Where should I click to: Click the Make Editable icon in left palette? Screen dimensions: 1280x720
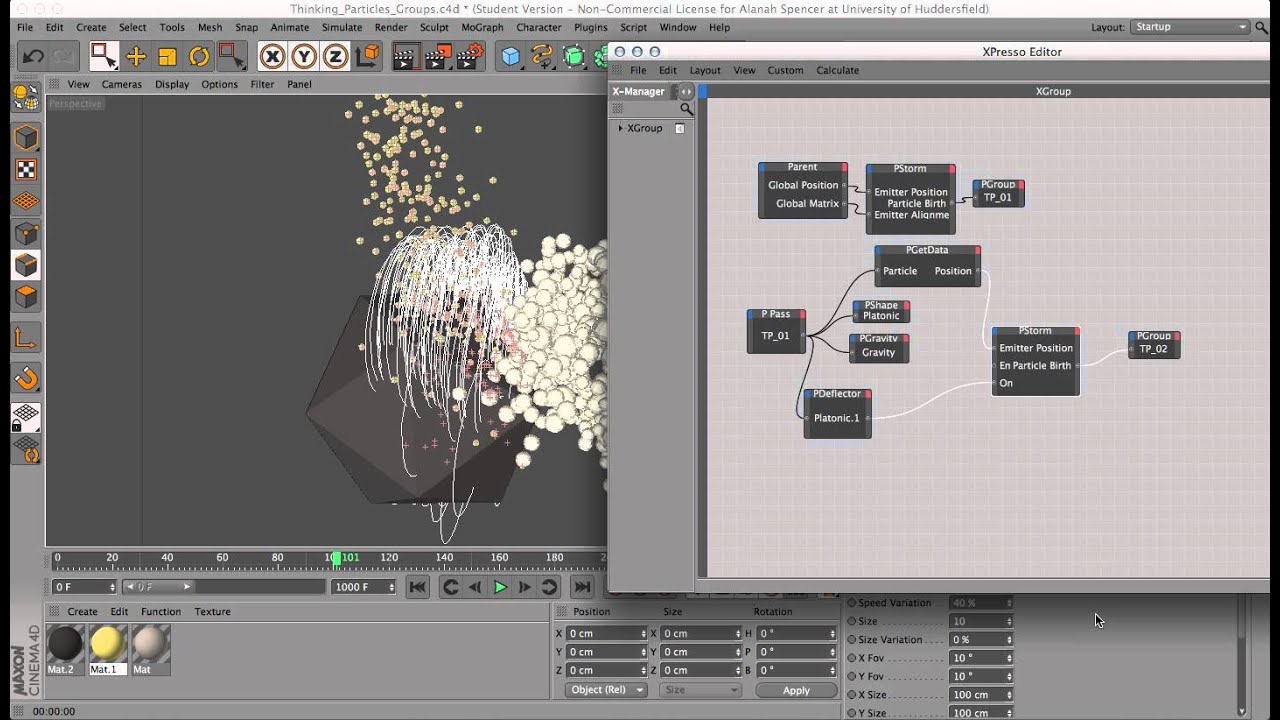point(26,97)
